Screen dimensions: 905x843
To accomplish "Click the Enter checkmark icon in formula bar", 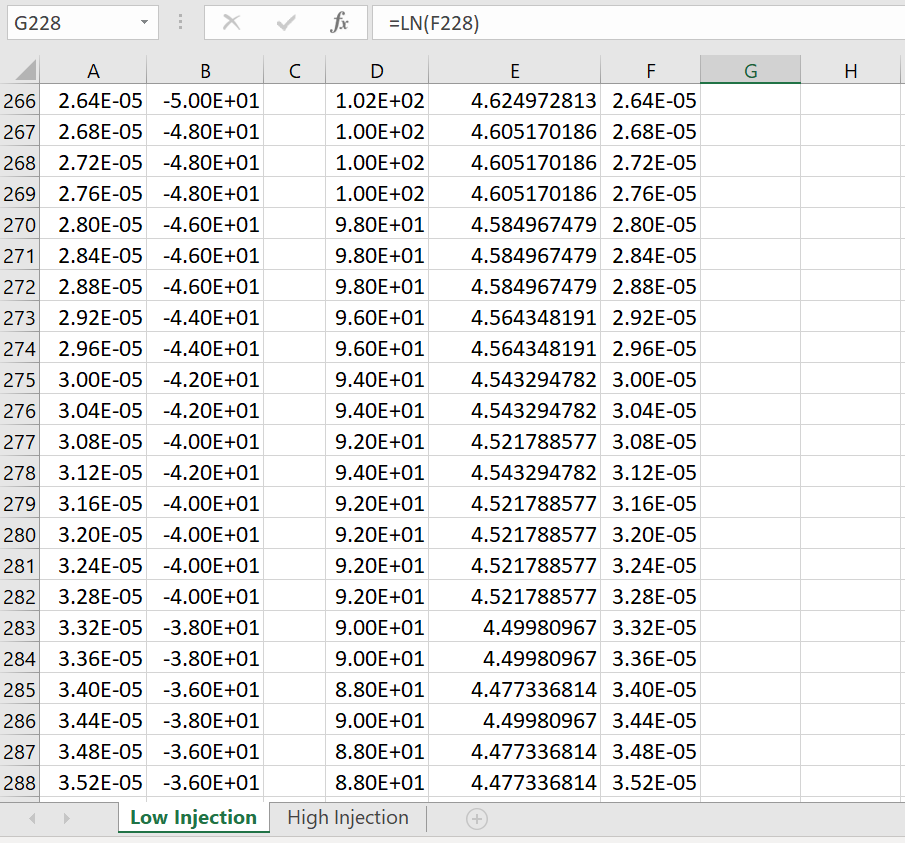I will coord(286,23).
